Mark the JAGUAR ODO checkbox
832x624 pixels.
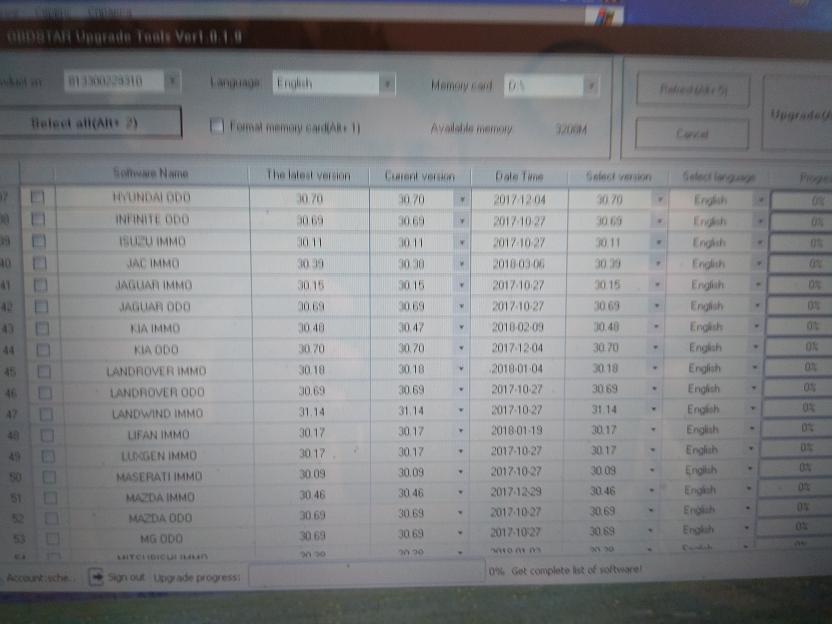pyautogui.click(x=41, y=307)
